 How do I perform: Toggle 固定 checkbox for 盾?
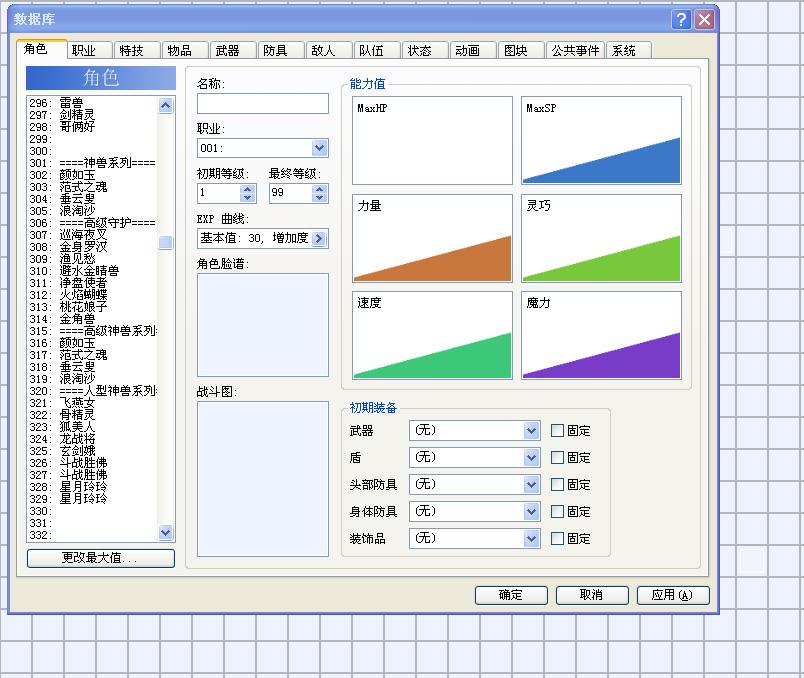coord(557,457)
